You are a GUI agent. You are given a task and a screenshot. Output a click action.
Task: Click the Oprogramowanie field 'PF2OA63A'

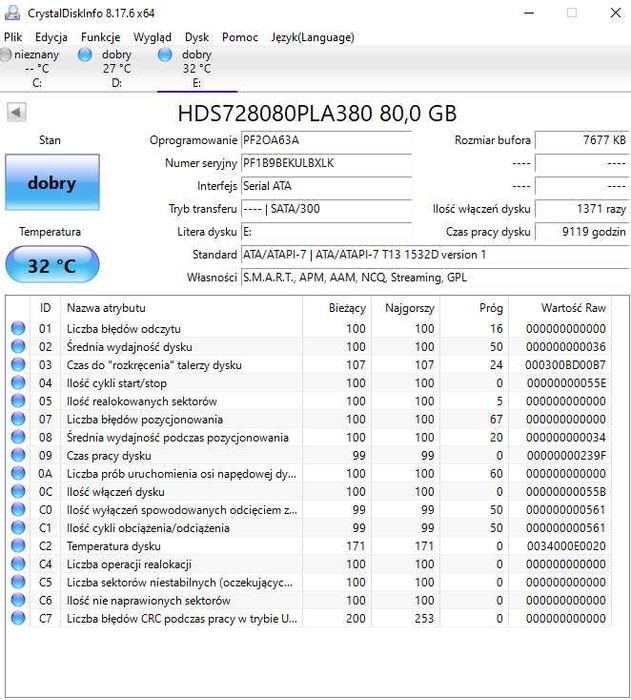tap(326, 140)
